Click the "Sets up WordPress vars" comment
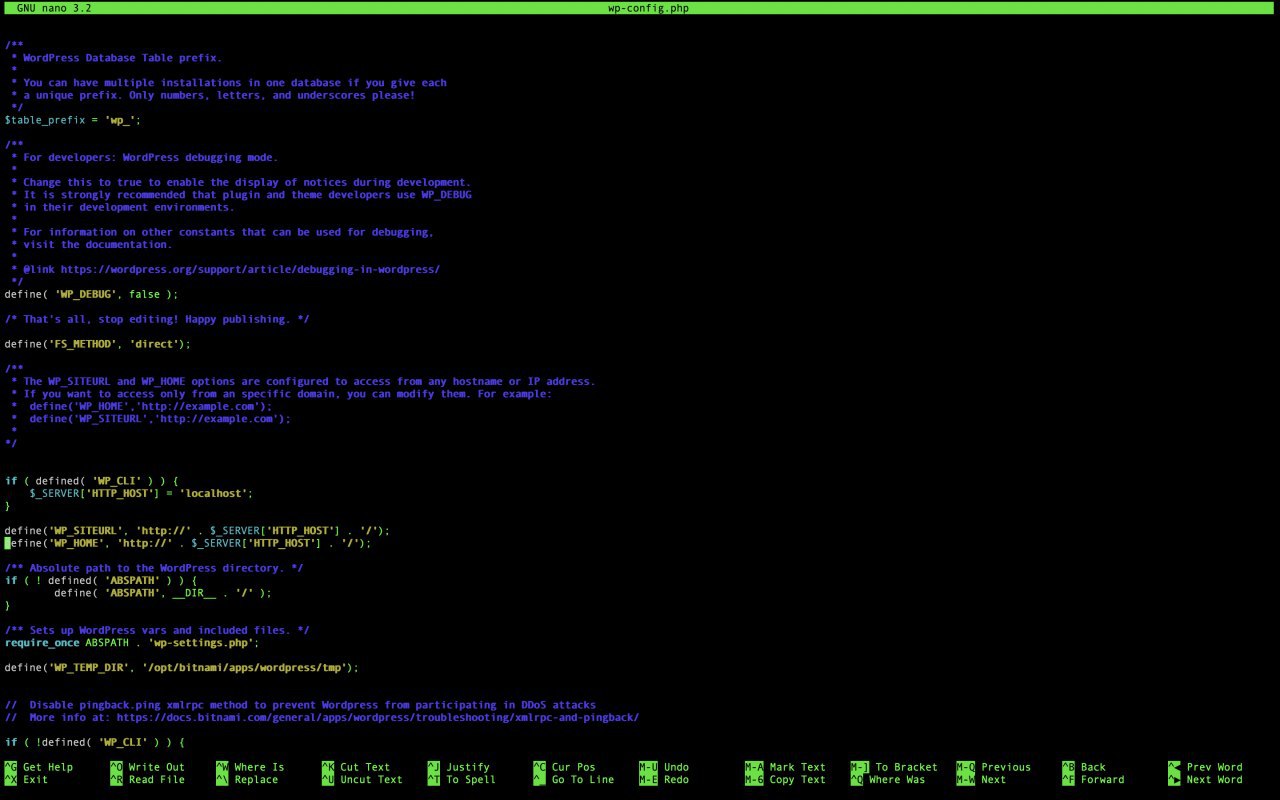This screenshot has width=1280, height=800. point(157,630)
